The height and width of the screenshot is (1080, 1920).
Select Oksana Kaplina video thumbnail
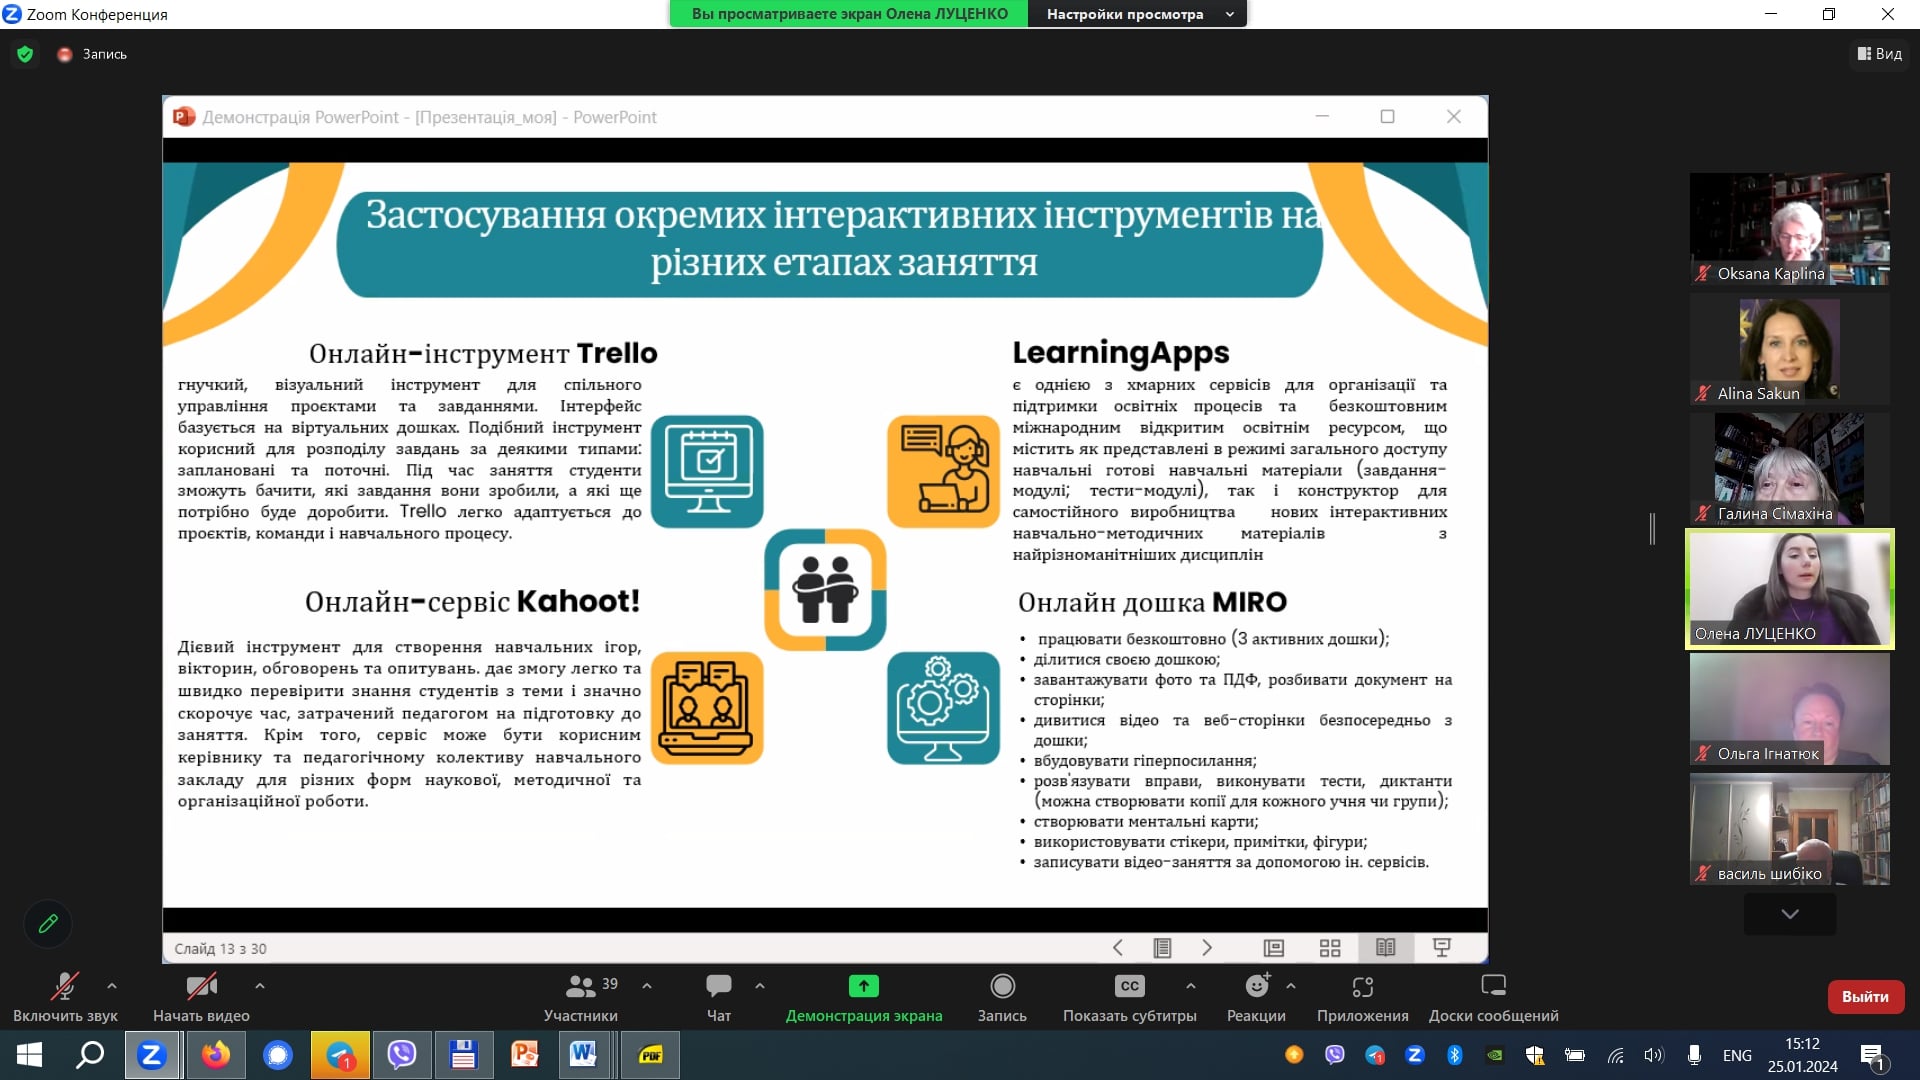click(x=1790, y=229)
